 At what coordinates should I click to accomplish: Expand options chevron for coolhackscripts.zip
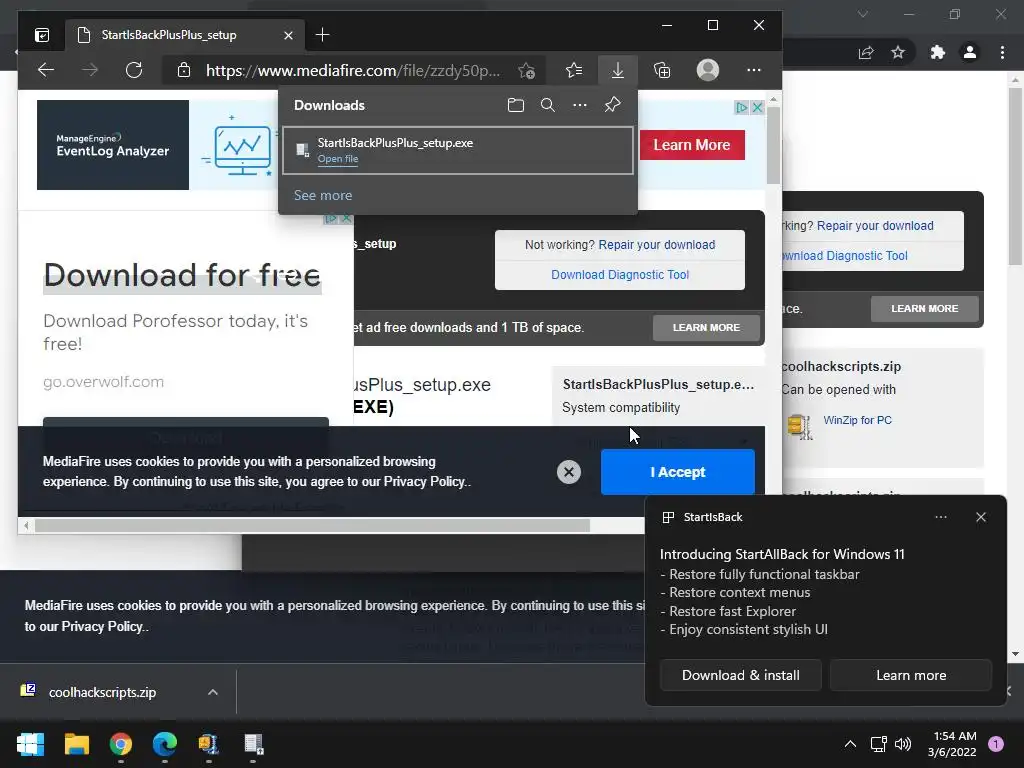(213, 692)
